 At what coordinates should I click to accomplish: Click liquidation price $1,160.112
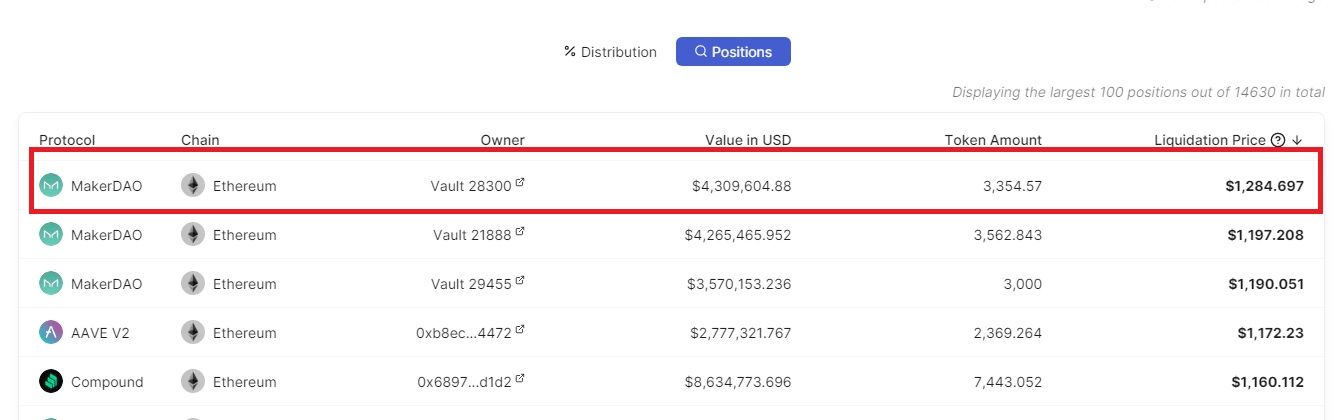(x=1267, y=382)
